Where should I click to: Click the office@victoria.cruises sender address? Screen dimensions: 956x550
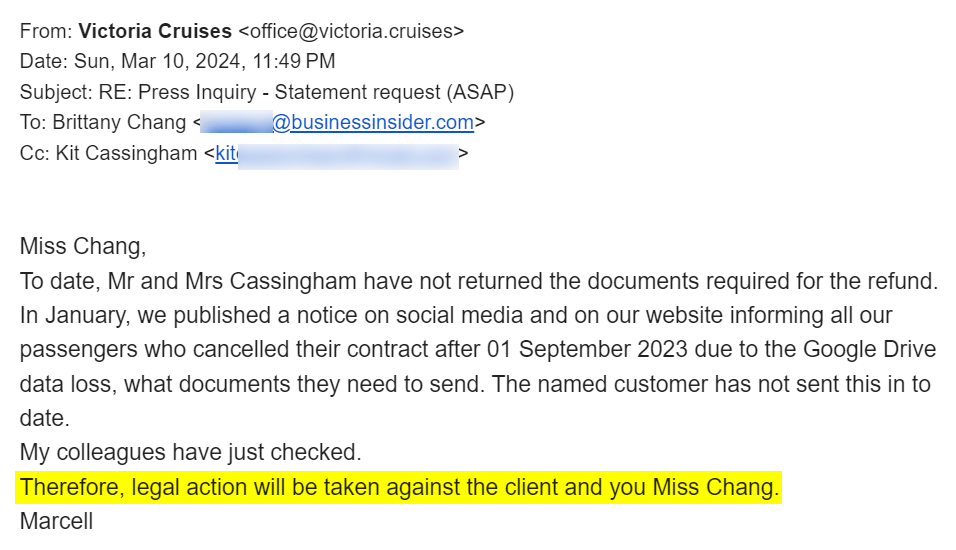pyautogui.click(x=351, y=31)
